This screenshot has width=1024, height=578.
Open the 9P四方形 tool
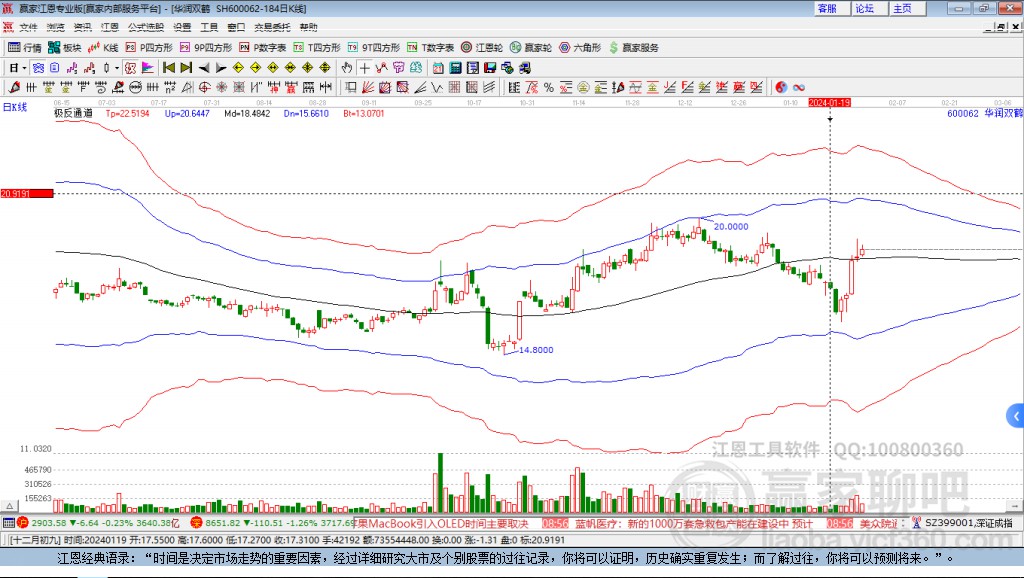click(x=206, y=48)
